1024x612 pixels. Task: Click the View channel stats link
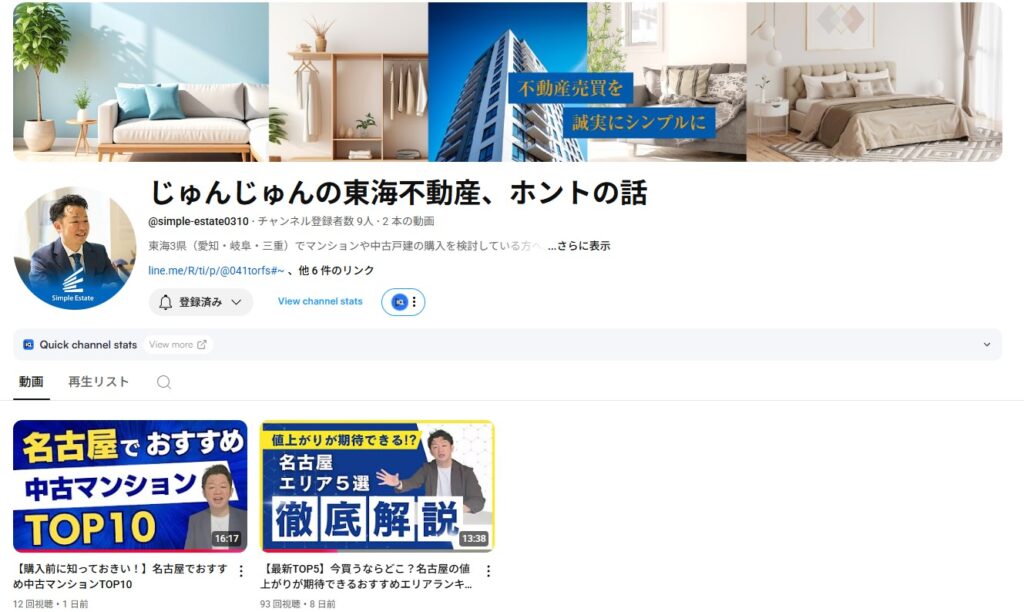click(320, 301)
